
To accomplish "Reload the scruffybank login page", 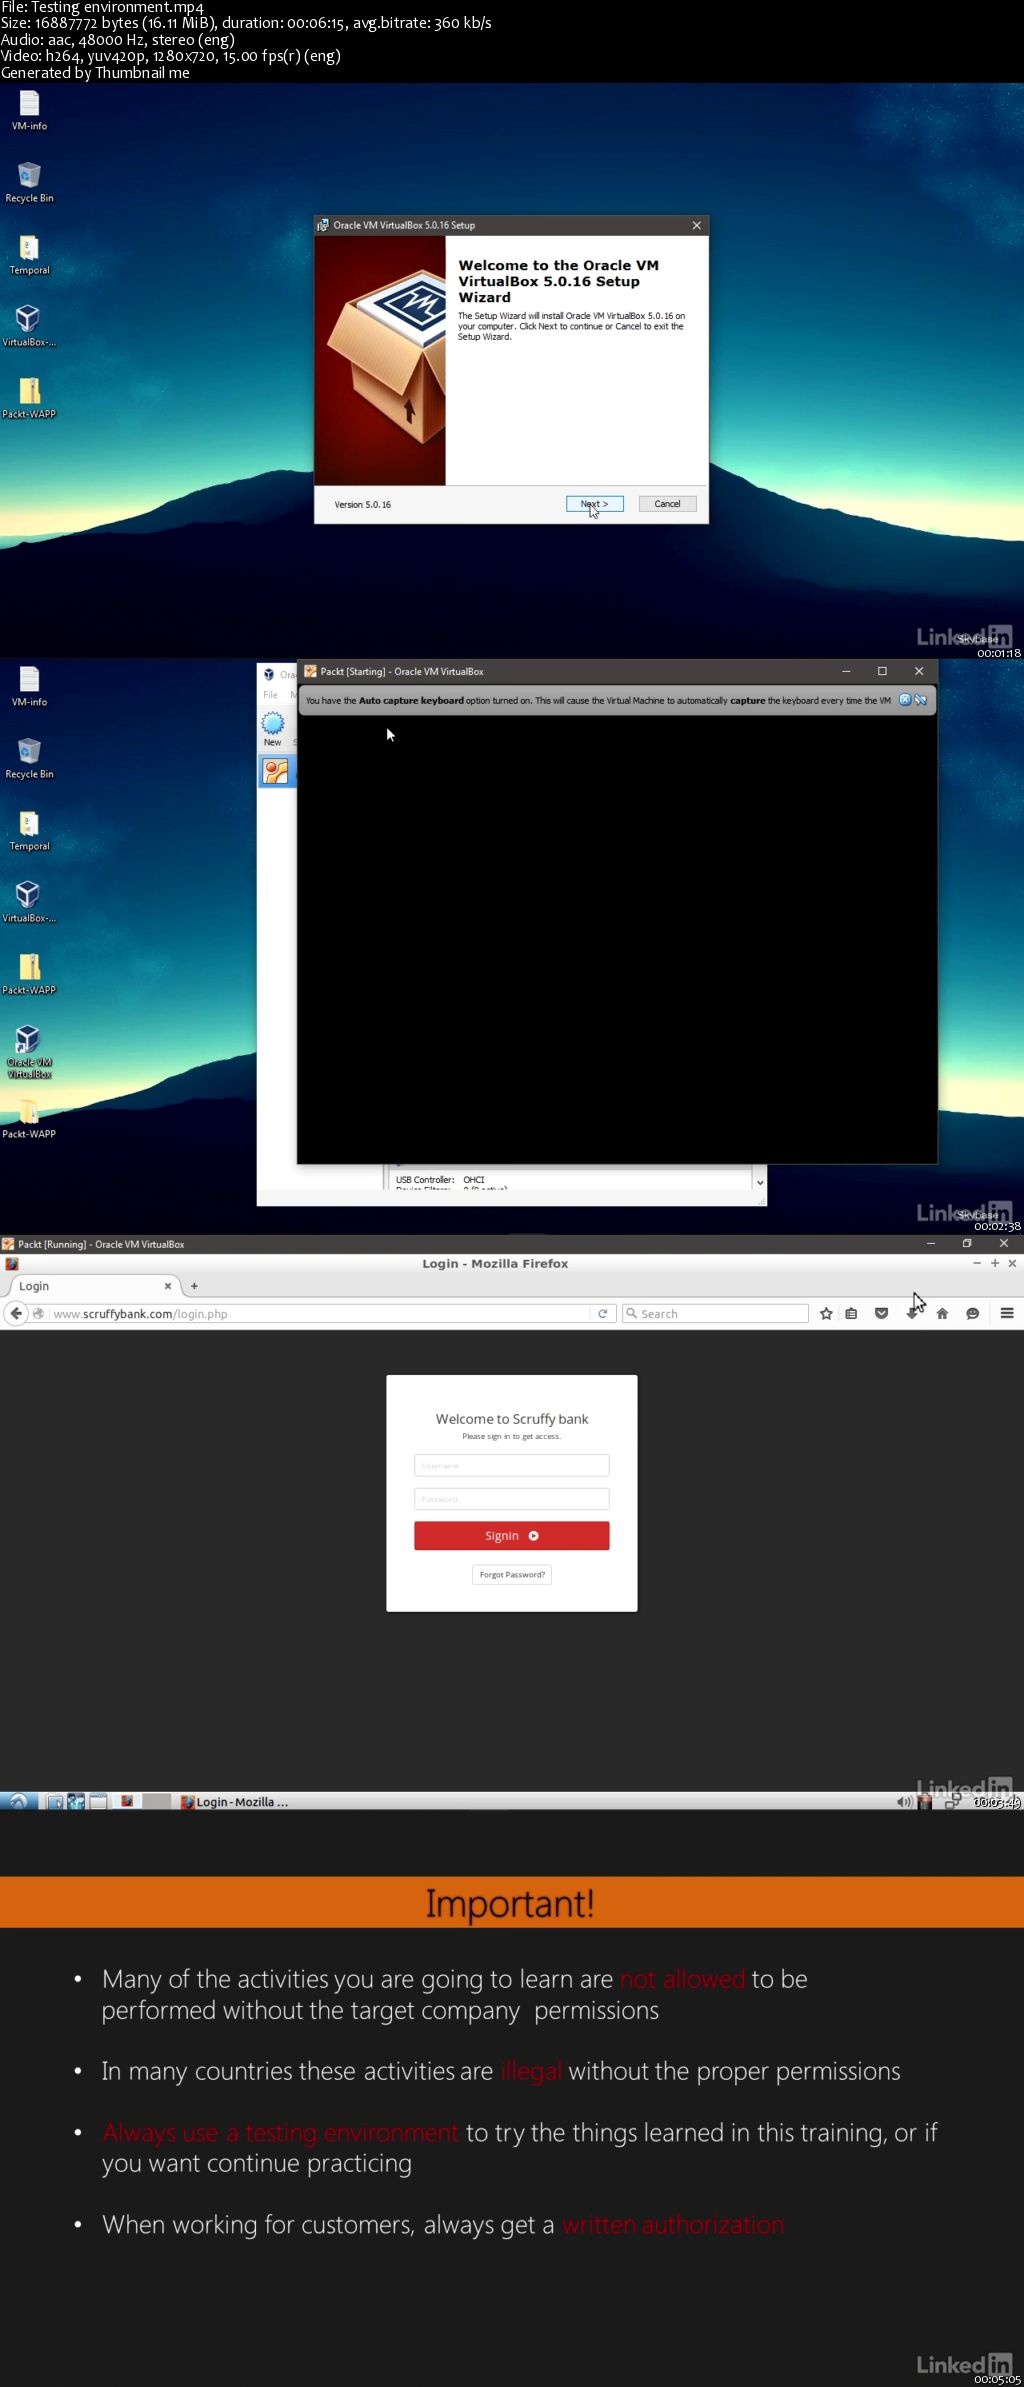I will pos(602,1313).
